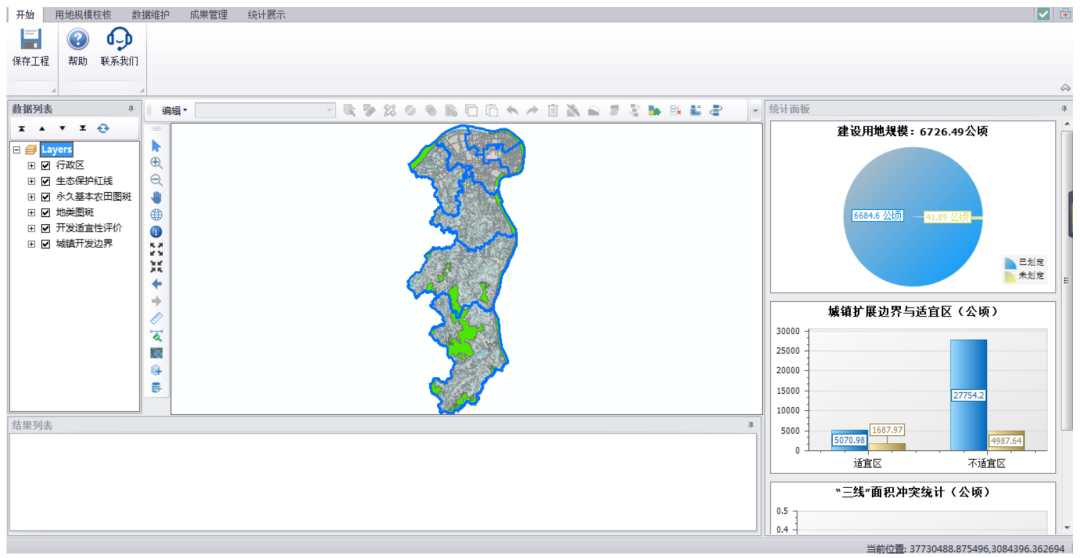Activate the zoom in magnifier tool
The width and height of the screenshot is (1080, 558).
tap(156, 163)
